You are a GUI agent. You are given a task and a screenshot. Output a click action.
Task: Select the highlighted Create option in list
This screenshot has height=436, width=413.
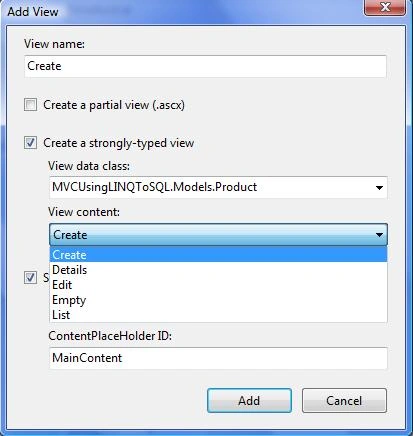[x=218, y=255]
